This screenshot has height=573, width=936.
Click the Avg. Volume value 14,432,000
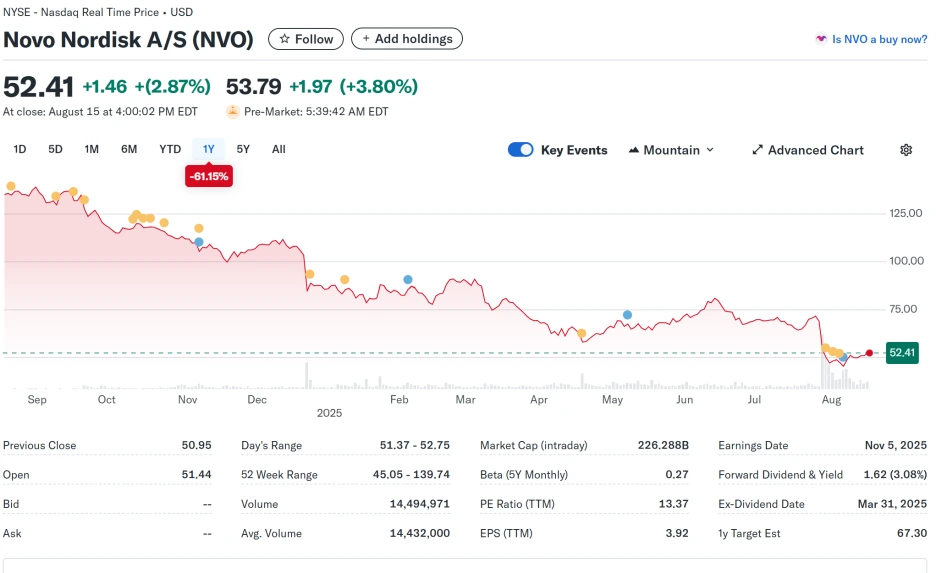click(x=420, y=533)
